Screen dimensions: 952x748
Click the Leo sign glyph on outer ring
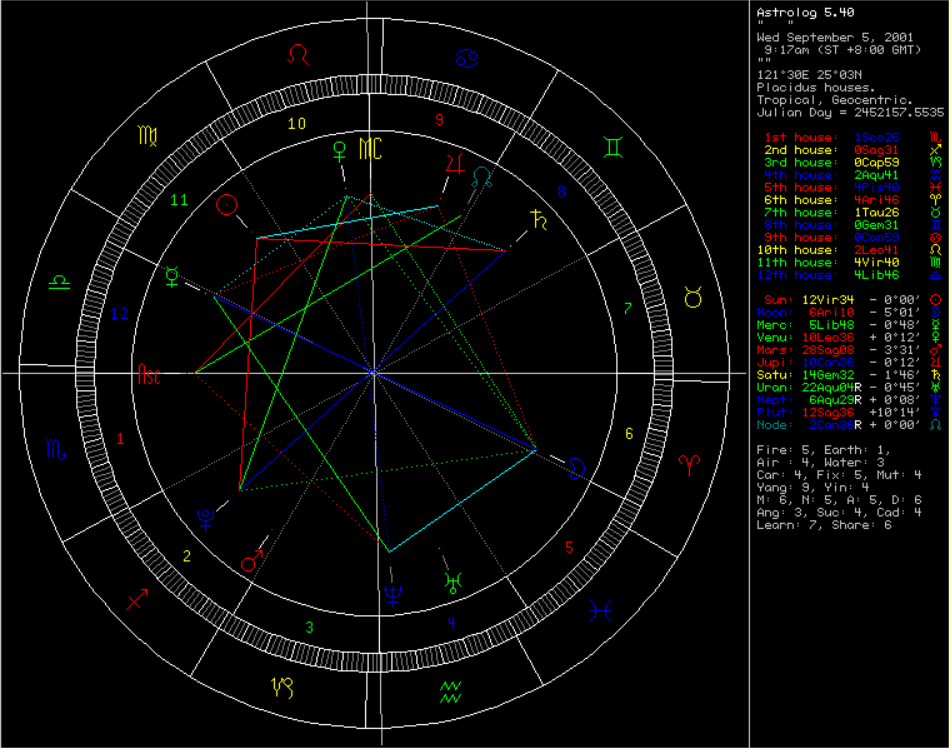(298, 55)
